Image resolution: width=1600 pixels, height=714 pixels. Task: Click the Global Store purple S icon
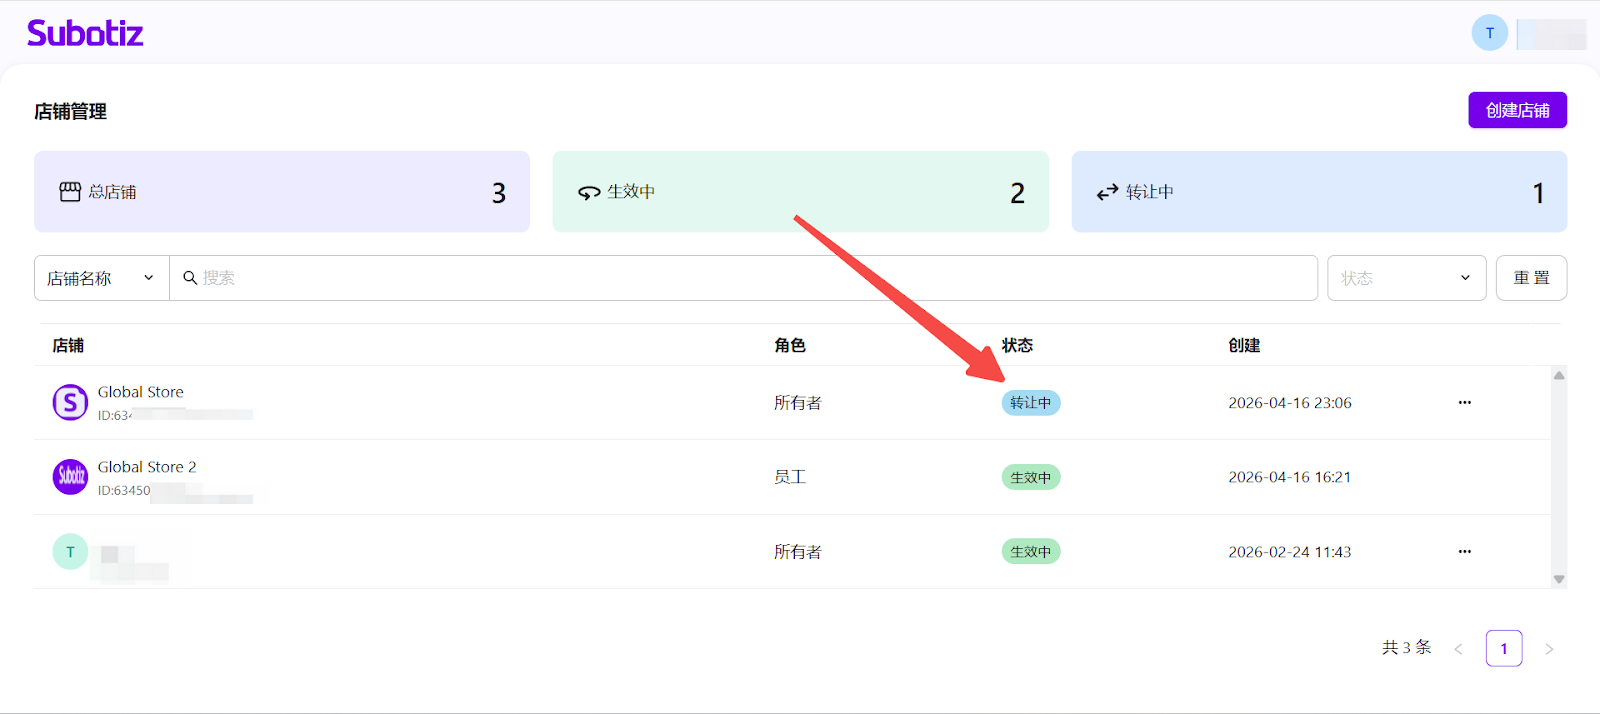[70, 403]
